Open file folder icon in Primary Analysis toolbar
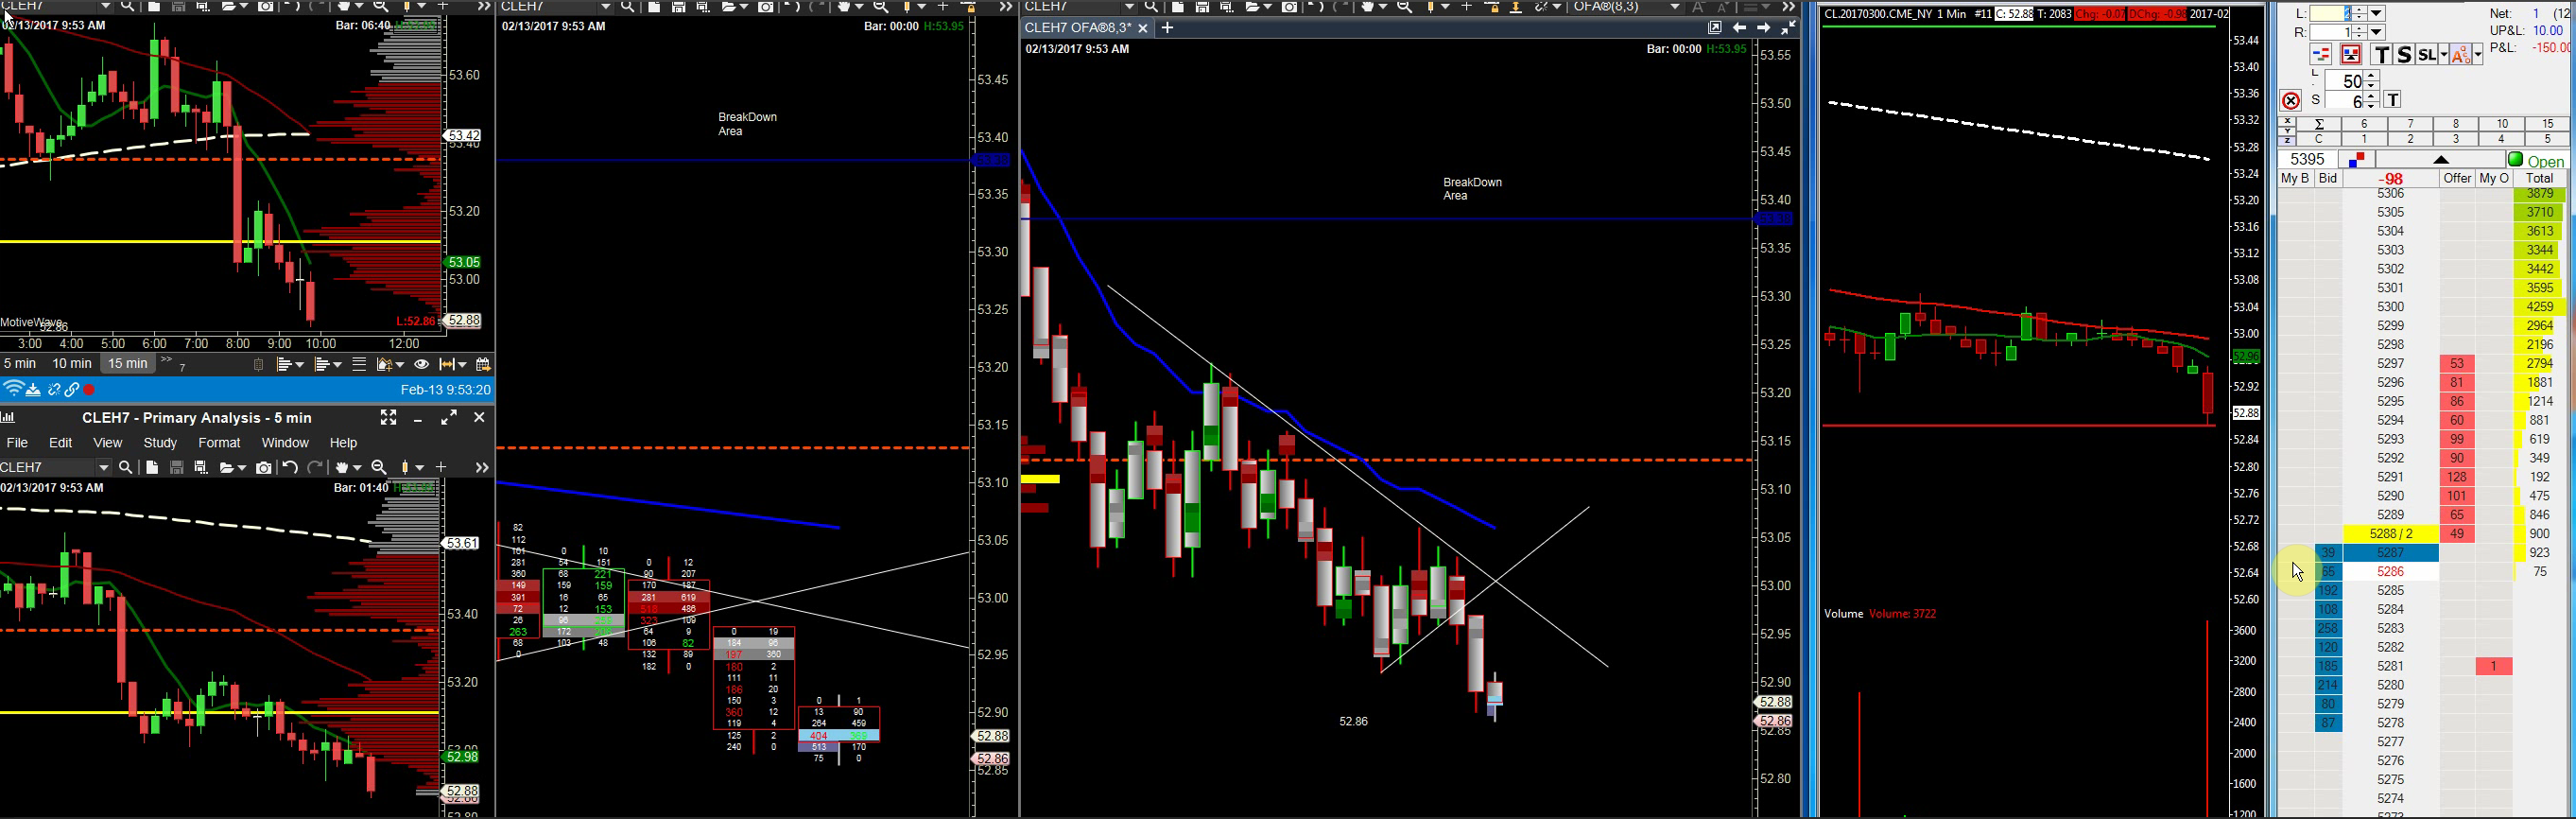Image resolution: width=2576 pixels, height=819 pixels. pyautogui.click(x=228, y=467)
